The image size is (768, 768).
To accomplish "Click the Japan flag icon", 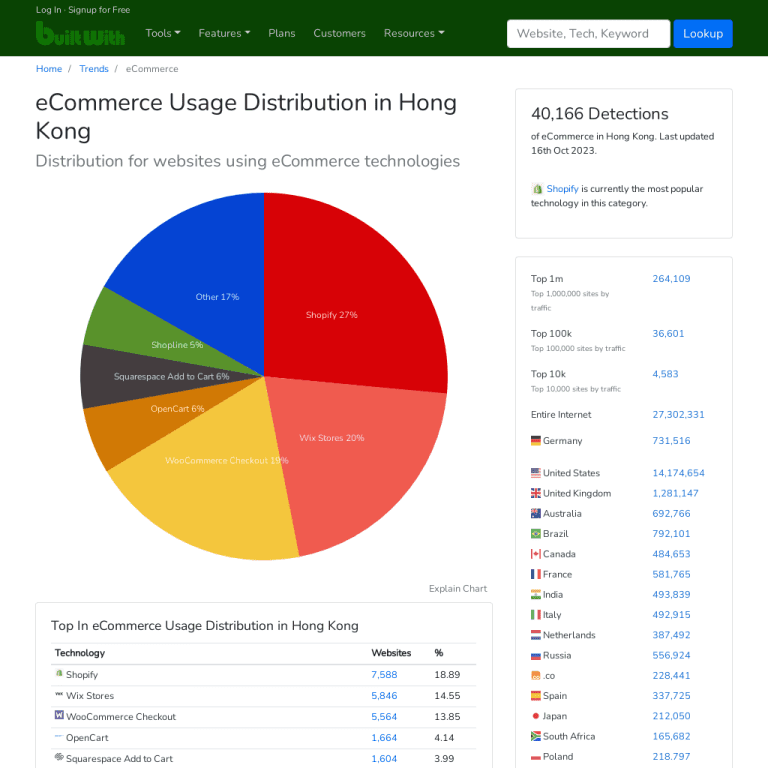I will tap(535, 716).
